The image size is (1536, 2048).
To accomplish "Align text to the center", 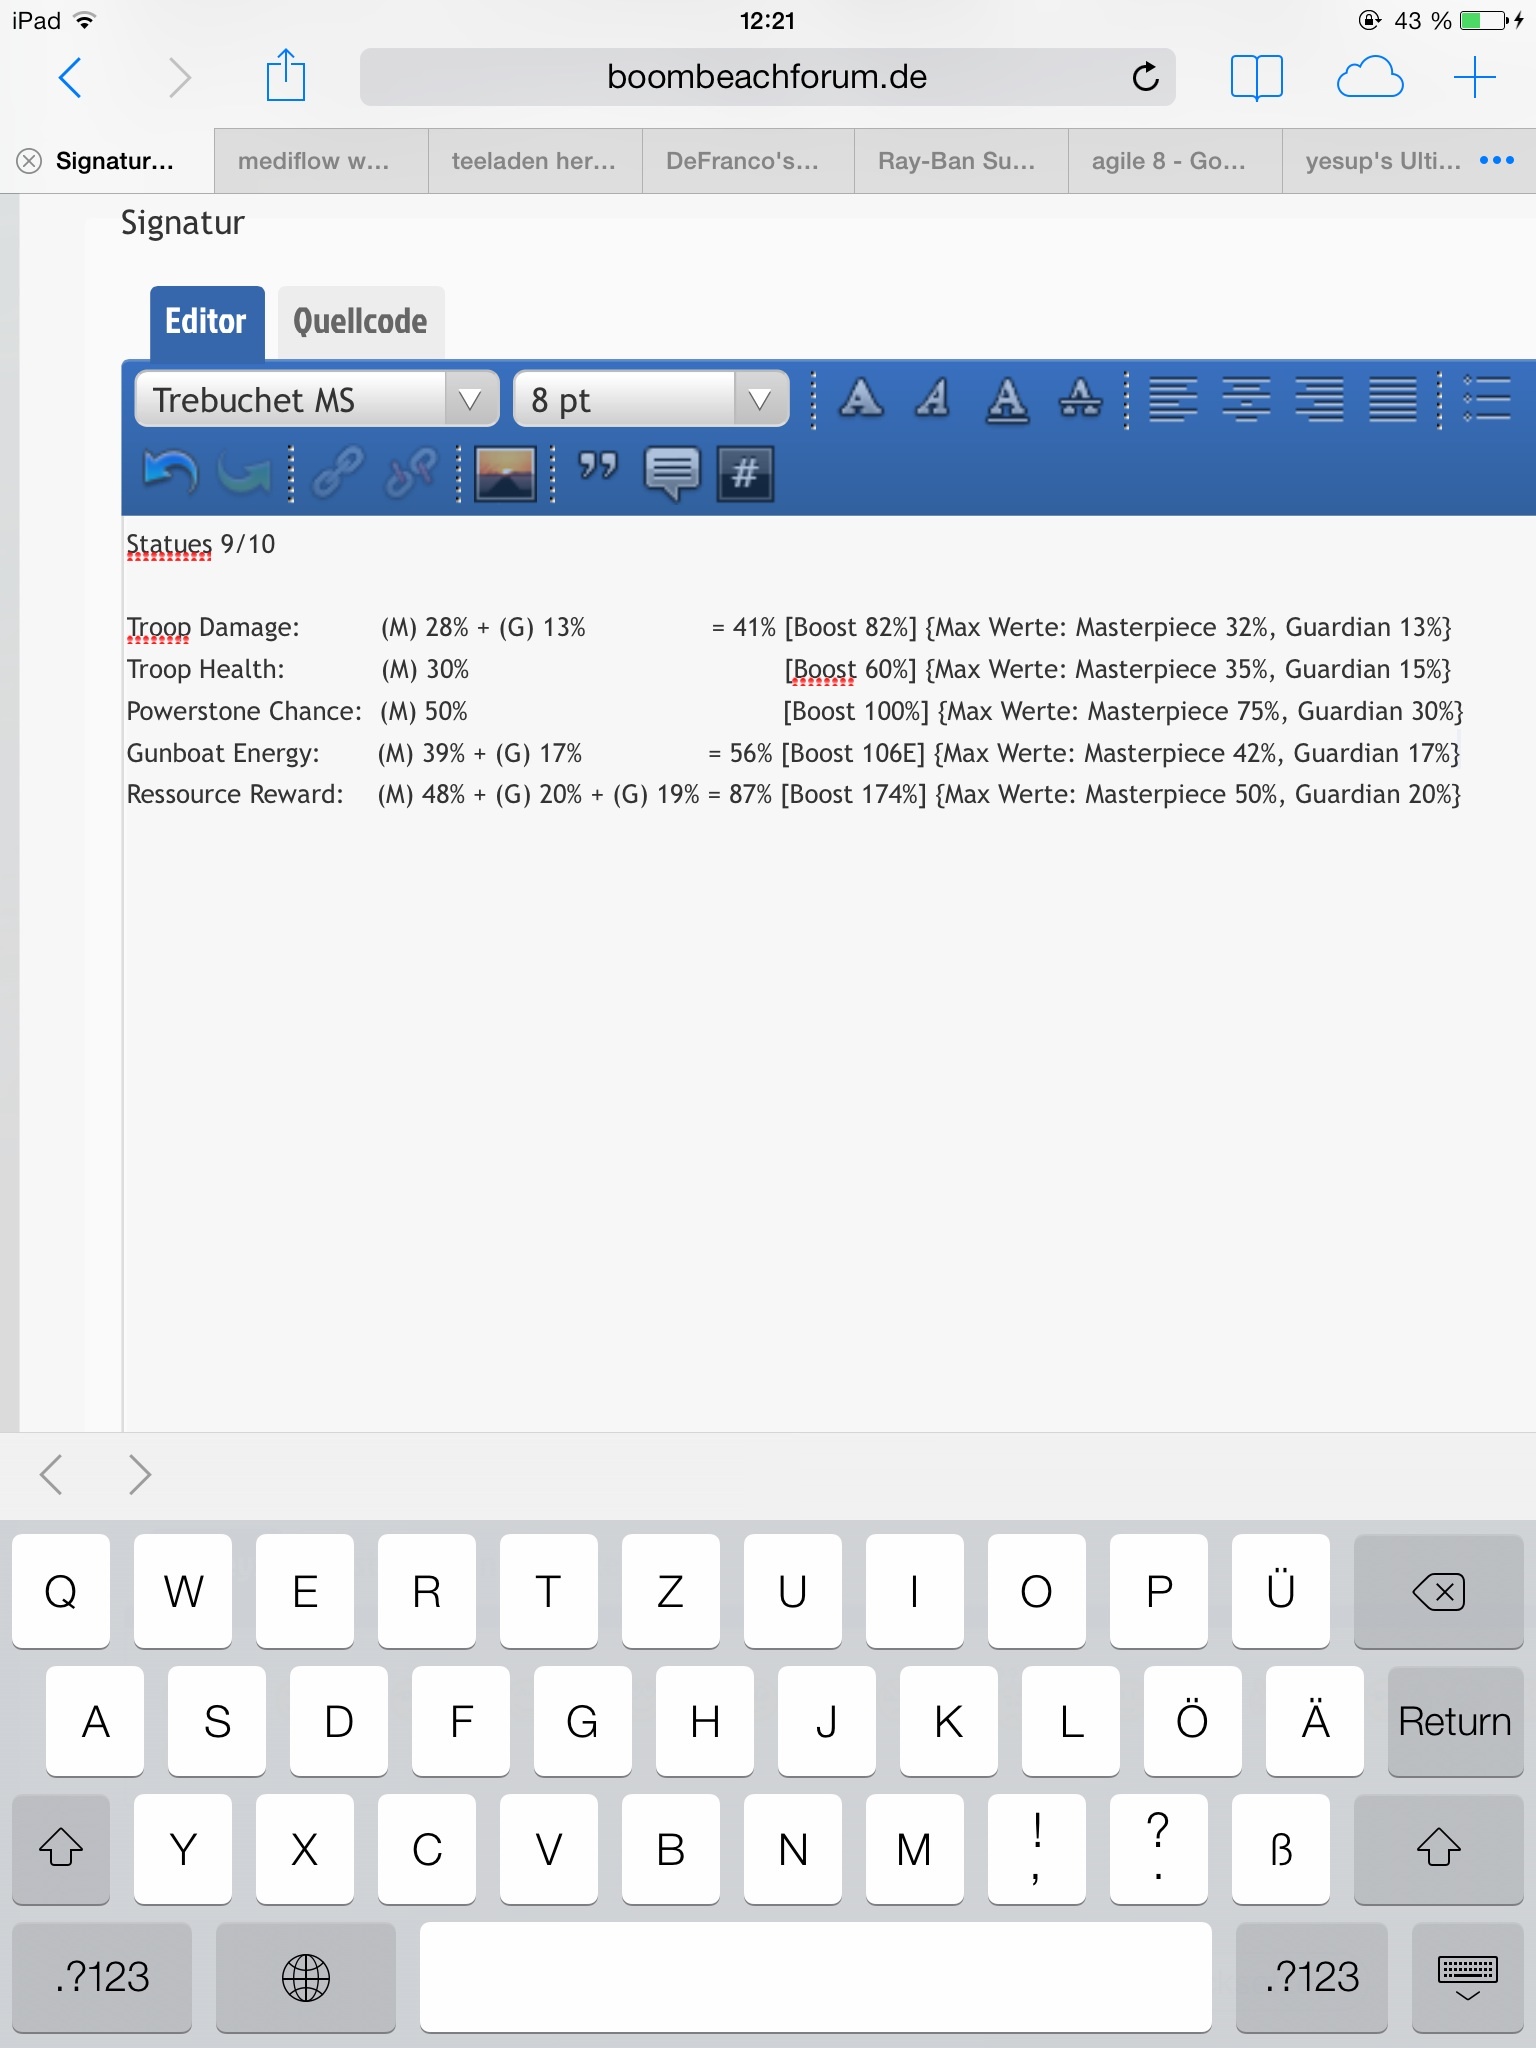I will pyautogui.click(x=1245, y=399).
